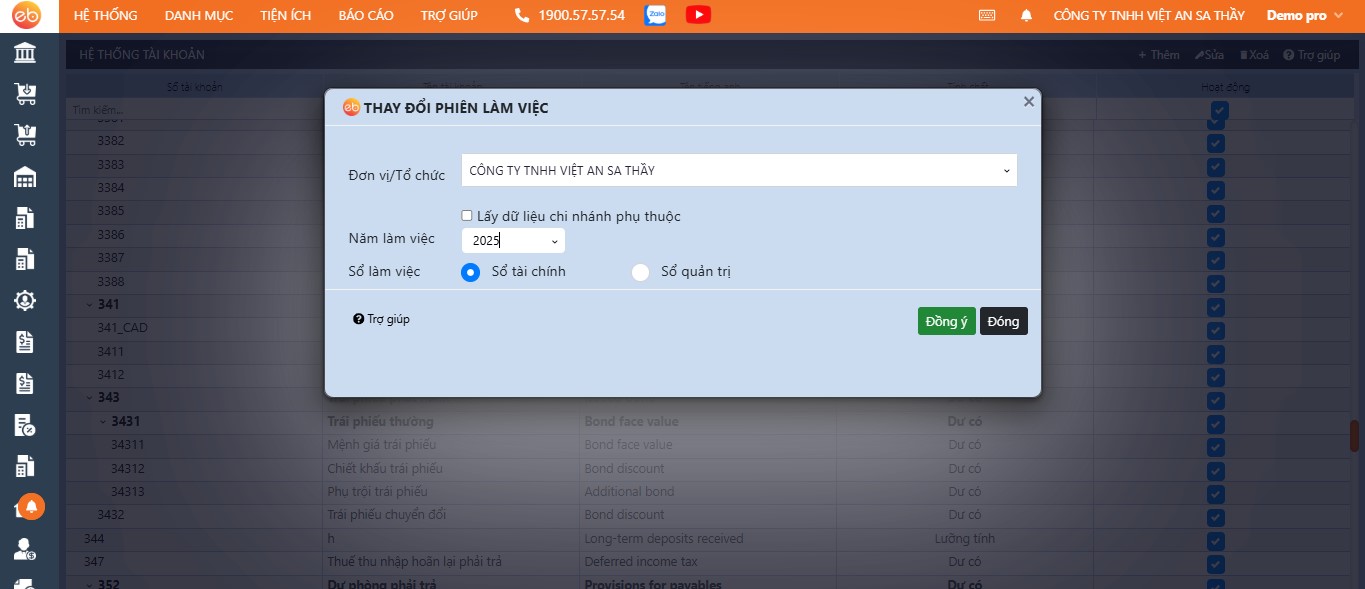1365x589 pixels.
Task: Open the bank icon in left sidebar
Action: pos(25,53)
